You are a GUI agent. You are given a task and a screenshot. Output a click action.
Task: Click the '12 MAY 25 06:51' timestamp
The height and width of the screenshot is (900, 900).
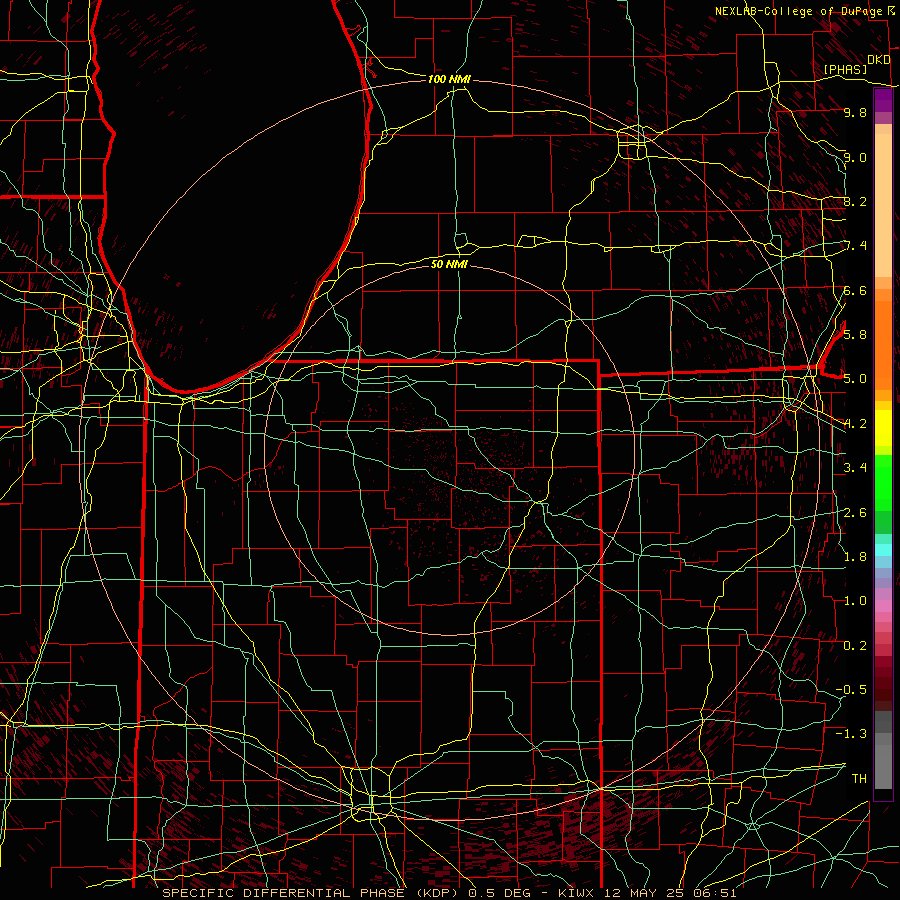click(x=670, y=893)
